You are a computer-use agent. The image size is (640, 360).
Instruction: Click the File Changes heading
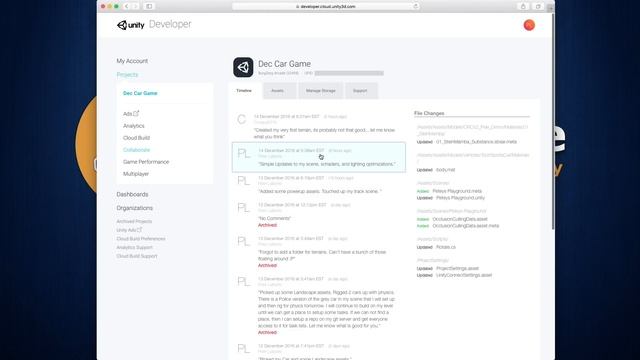click(429, 113)
